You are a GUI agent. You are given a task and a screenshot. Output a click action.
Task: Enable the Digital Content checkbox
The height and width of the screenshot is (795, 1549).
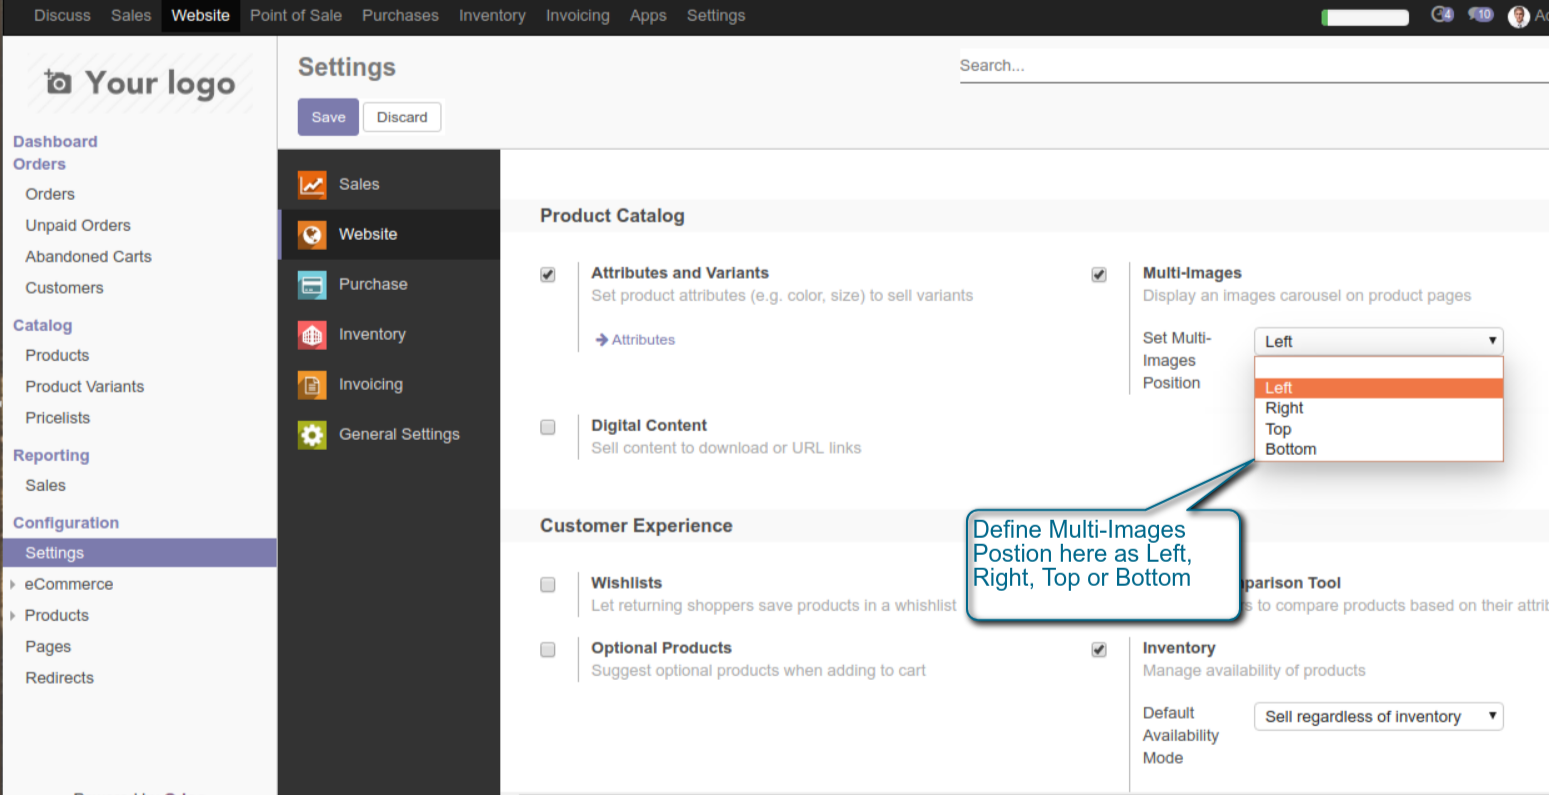[x=548, y=427]
